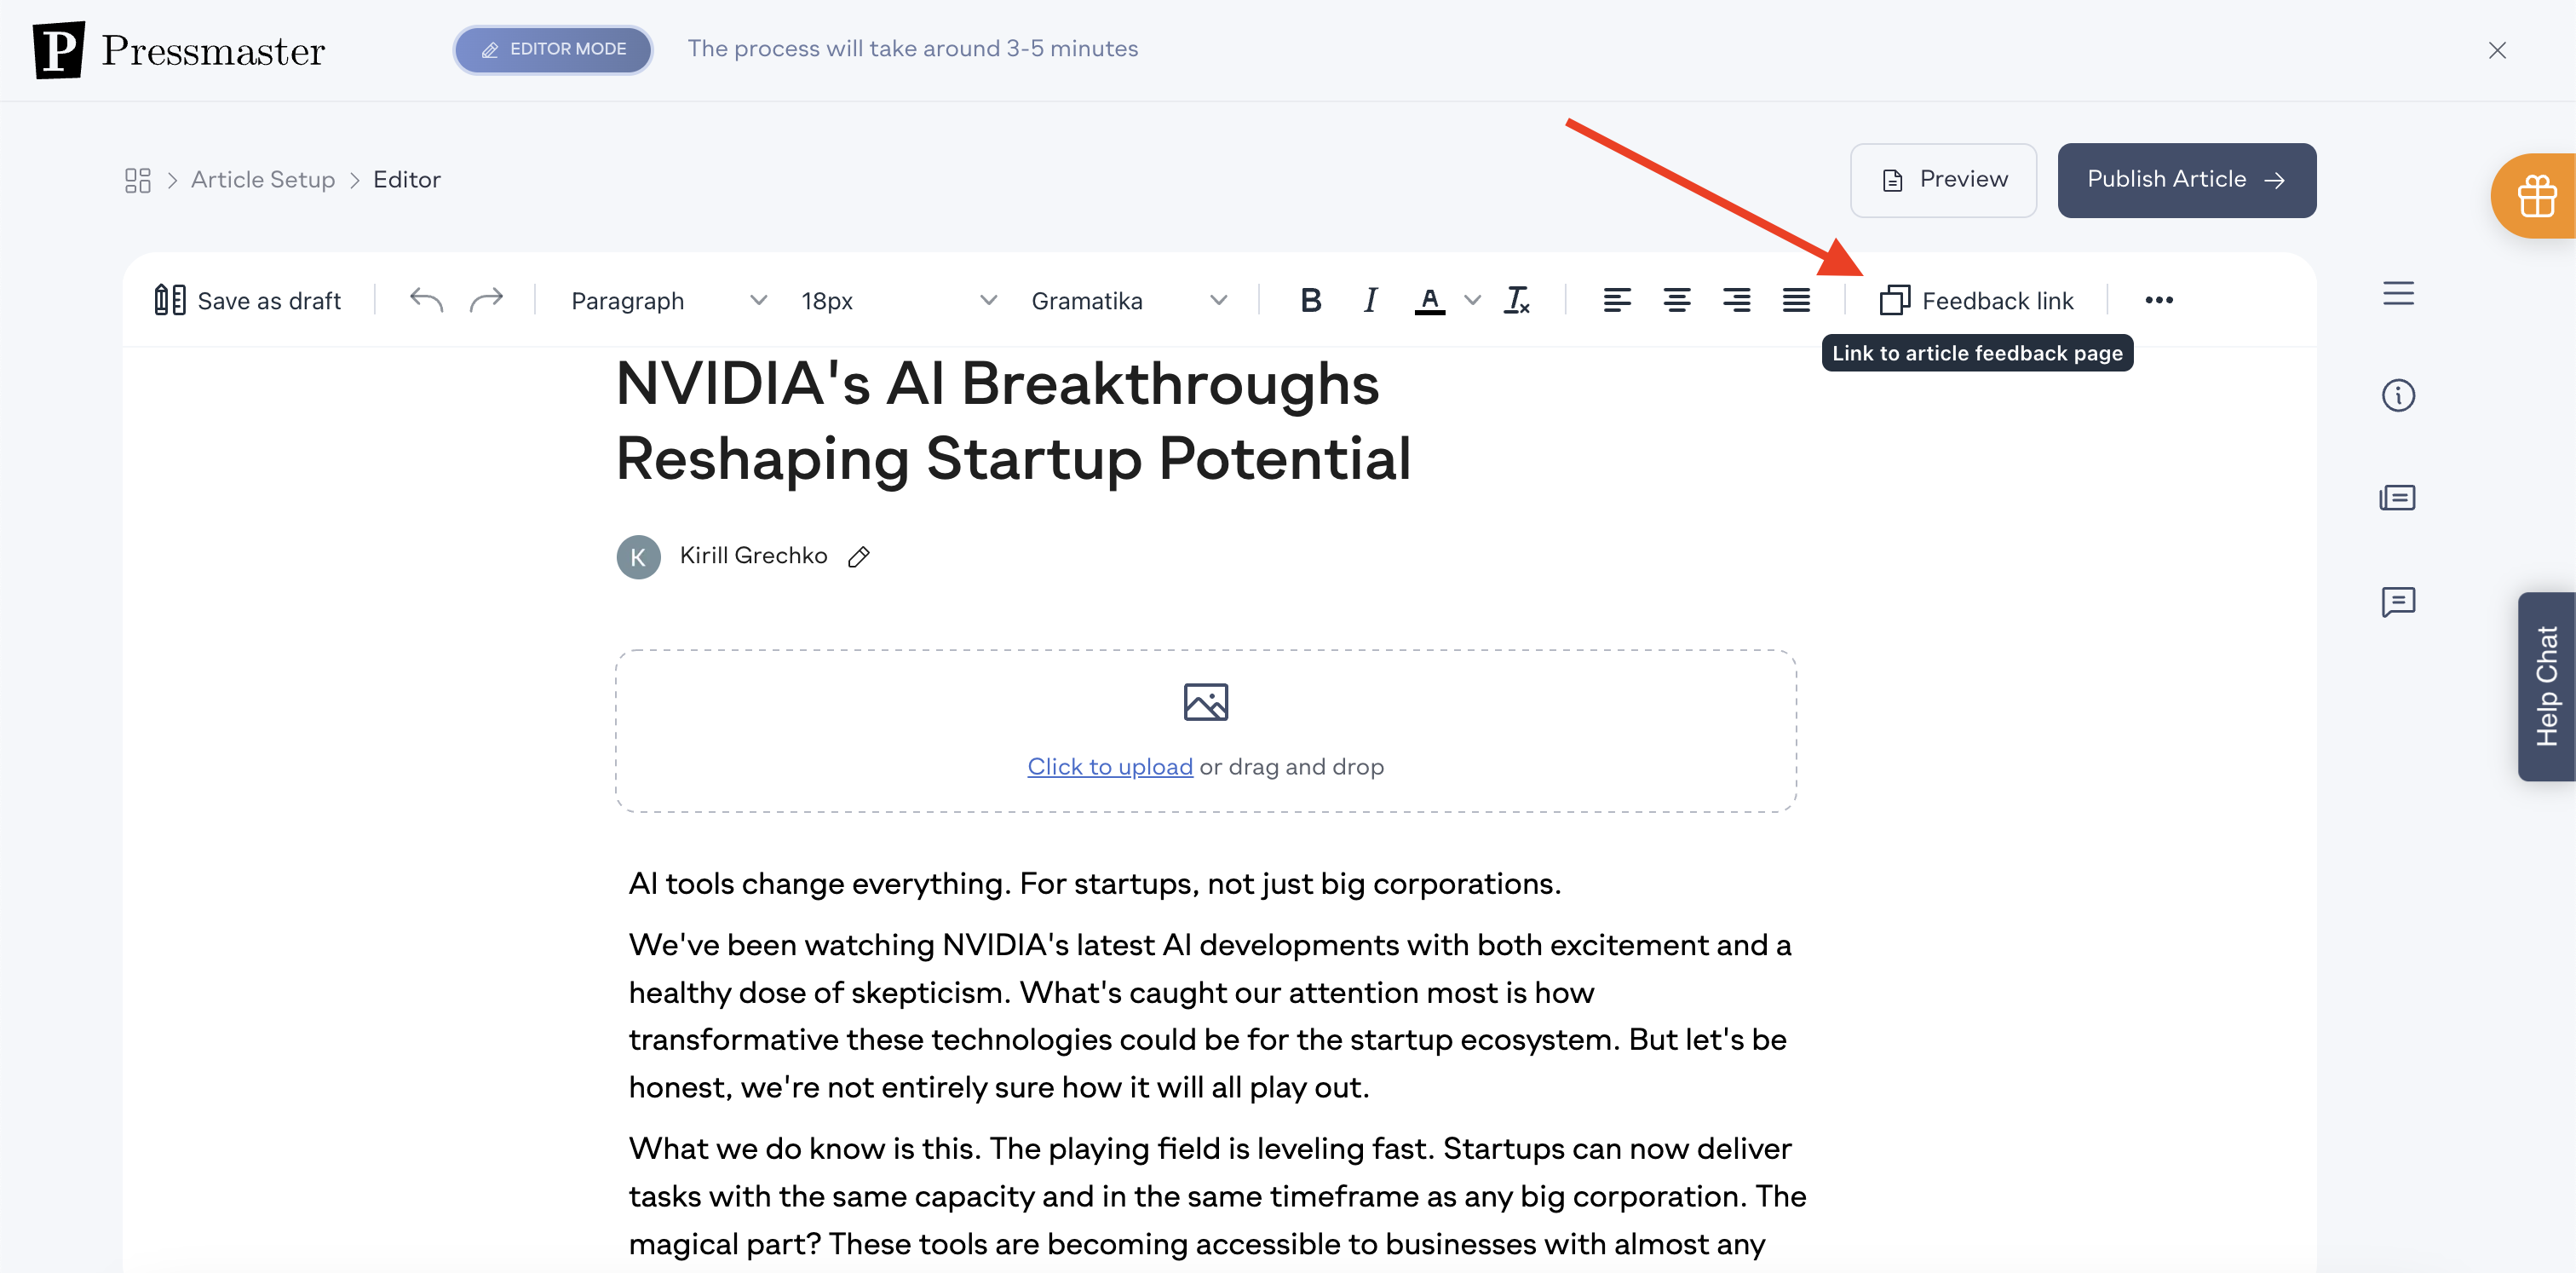This screenshot has height=1273, width=2576.
Task: Open the Paragraph style dropdown
Action: tap(669, 300)
